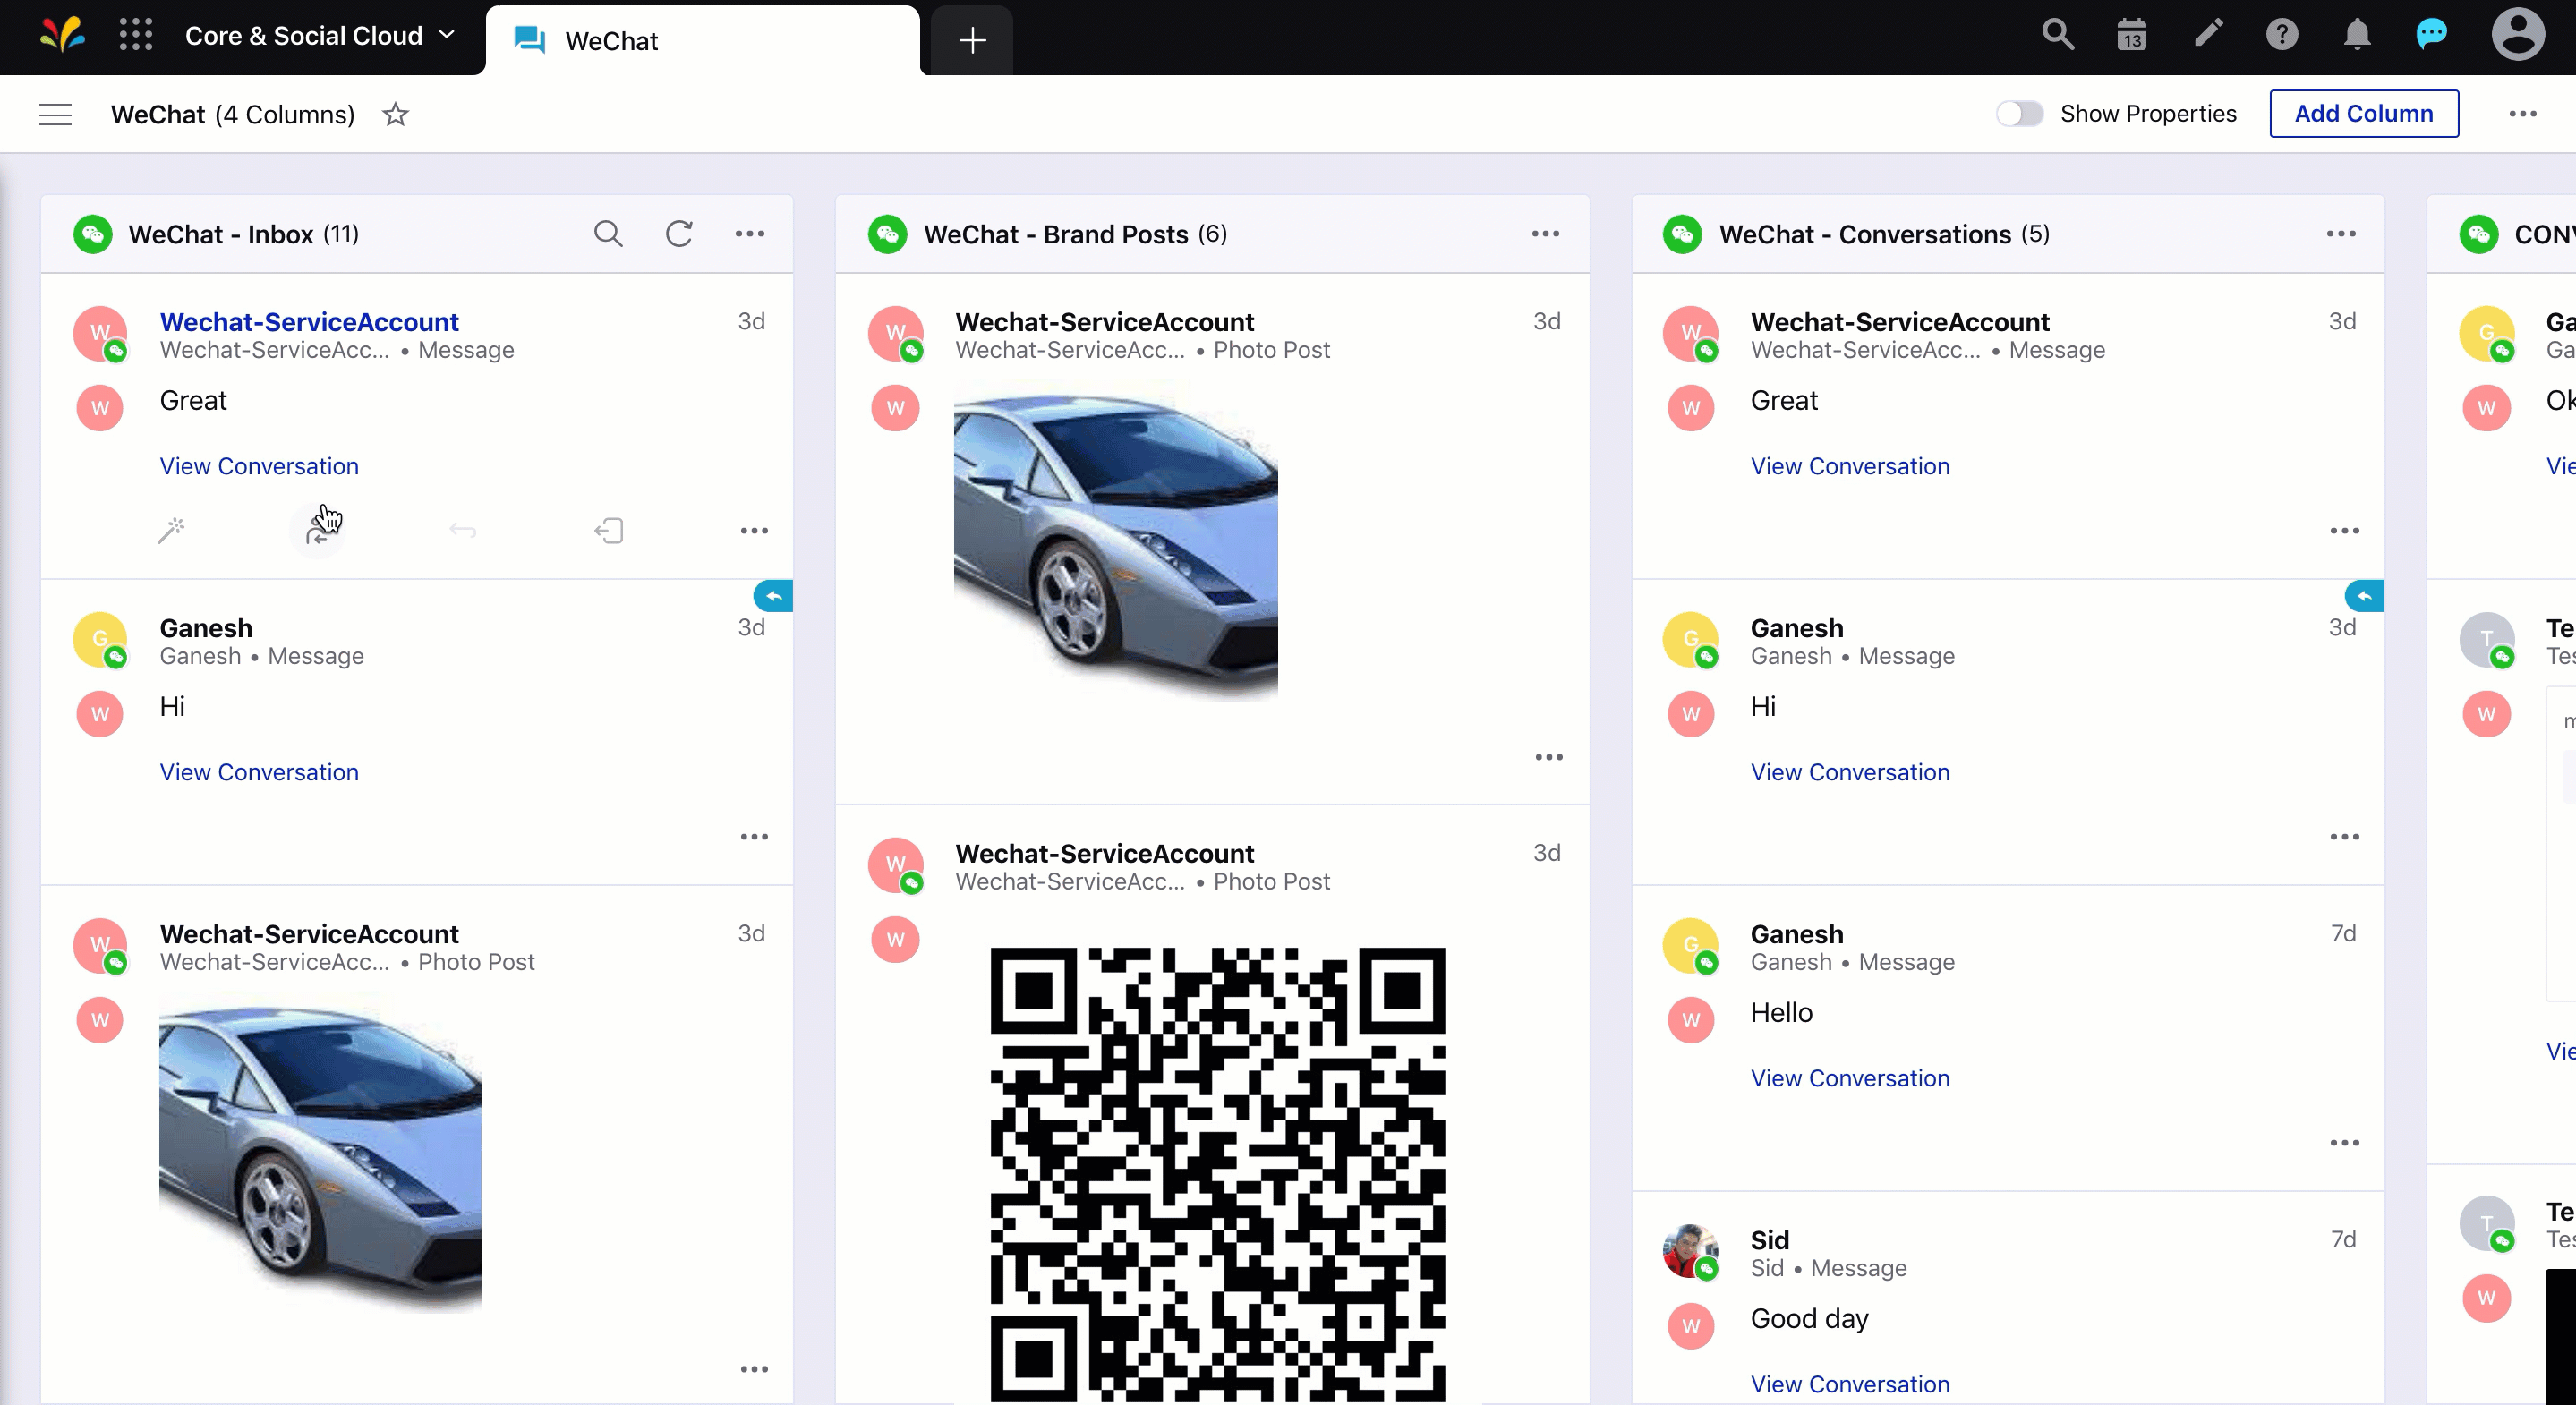
Task: Click replied badge on Inbox Ganesh card
Action: (x=773, y=596)
